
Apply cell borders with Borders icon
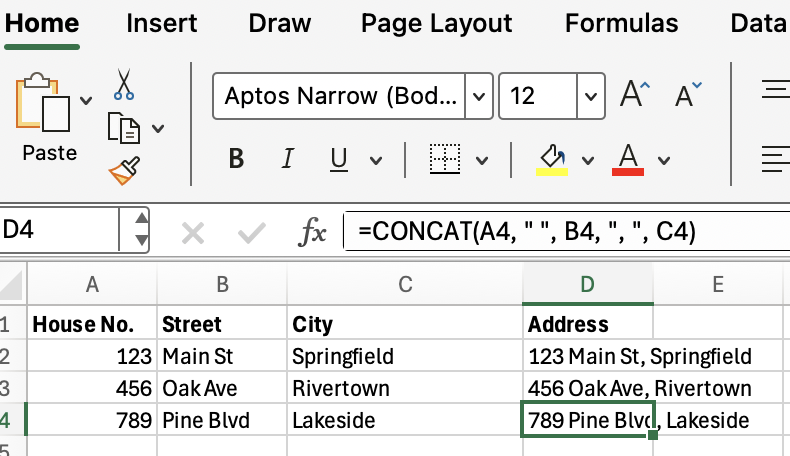click(445, 159)
